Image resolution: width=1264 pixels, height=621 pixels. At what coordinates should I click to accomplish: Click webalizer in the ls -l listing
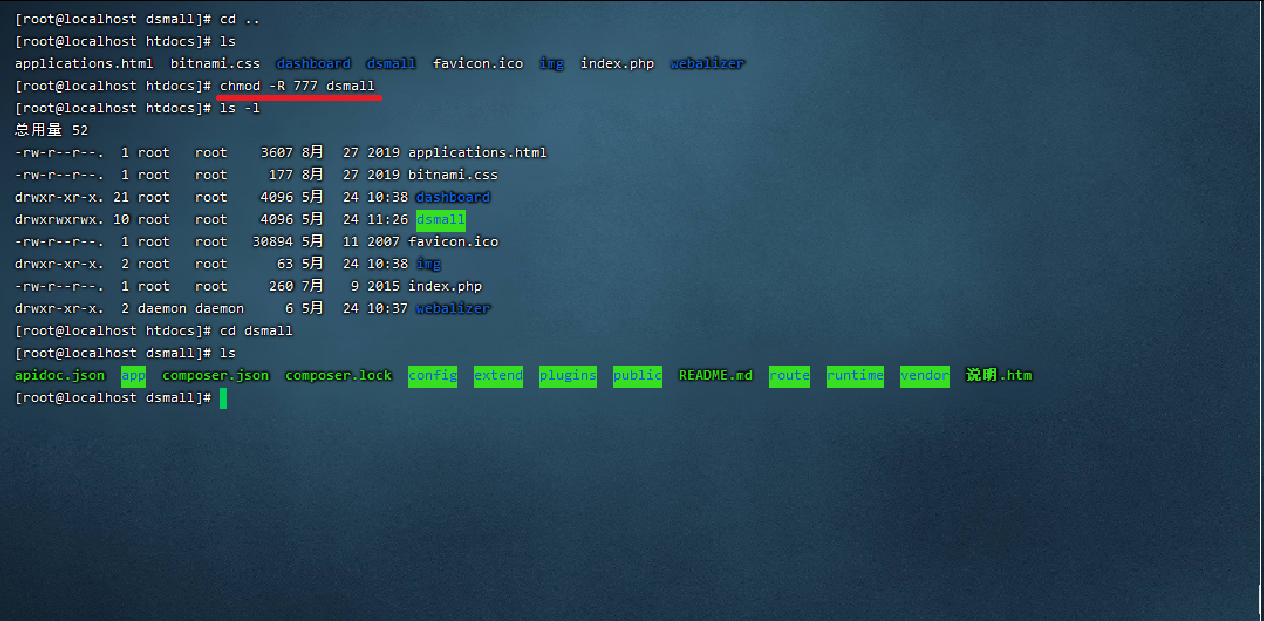pos(453,309)
